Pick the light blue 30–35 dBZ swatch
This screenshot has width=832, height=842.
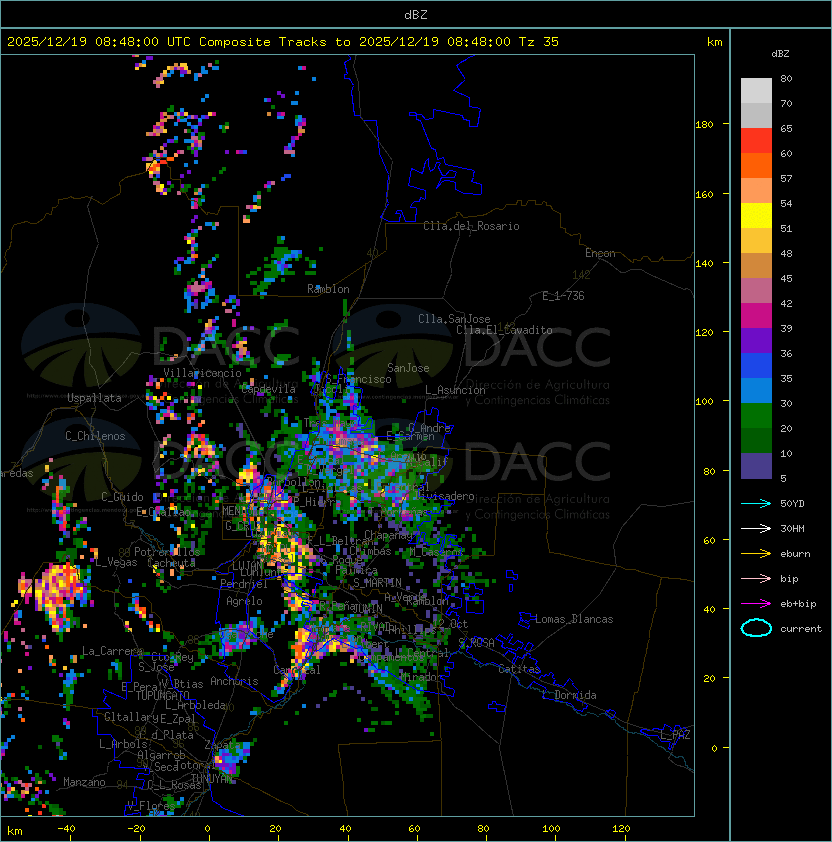coord(756,390)
